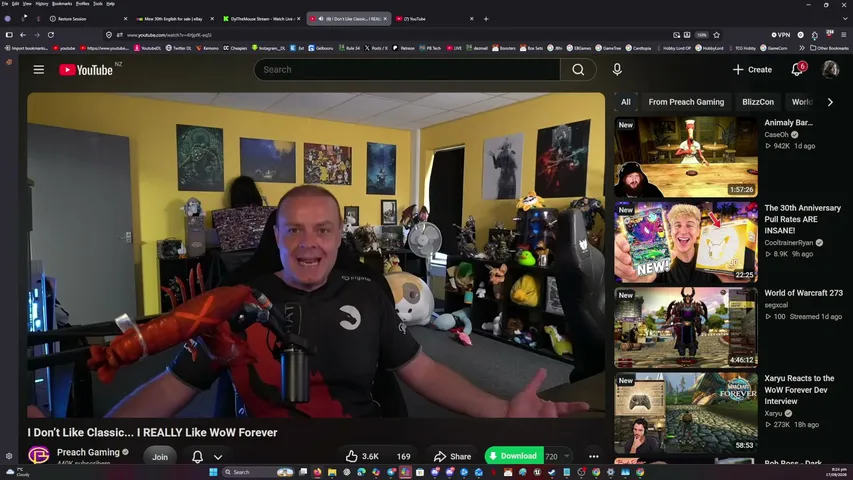Show next filter chips arrow
The width and height of the screenshot is (853, 480).
[x=830, y=102]
